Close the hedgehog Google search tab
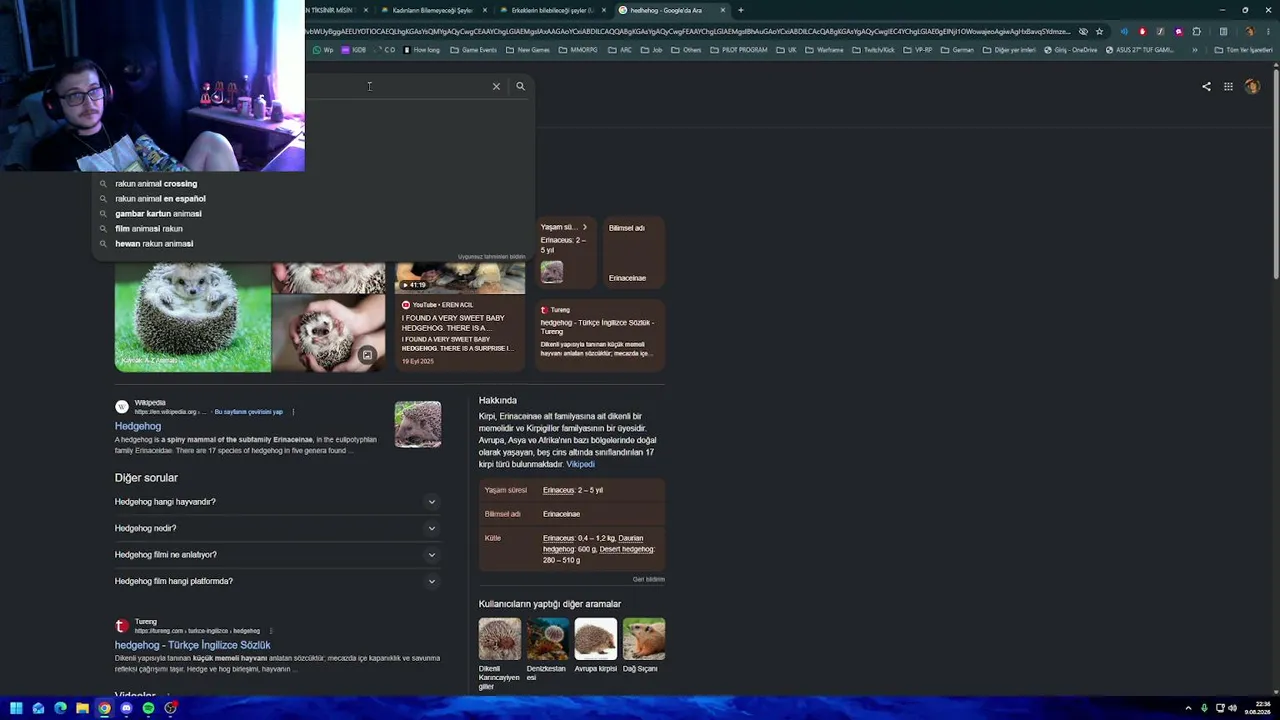The height and width of the screenshot is (720, 1280). [722, 10]
